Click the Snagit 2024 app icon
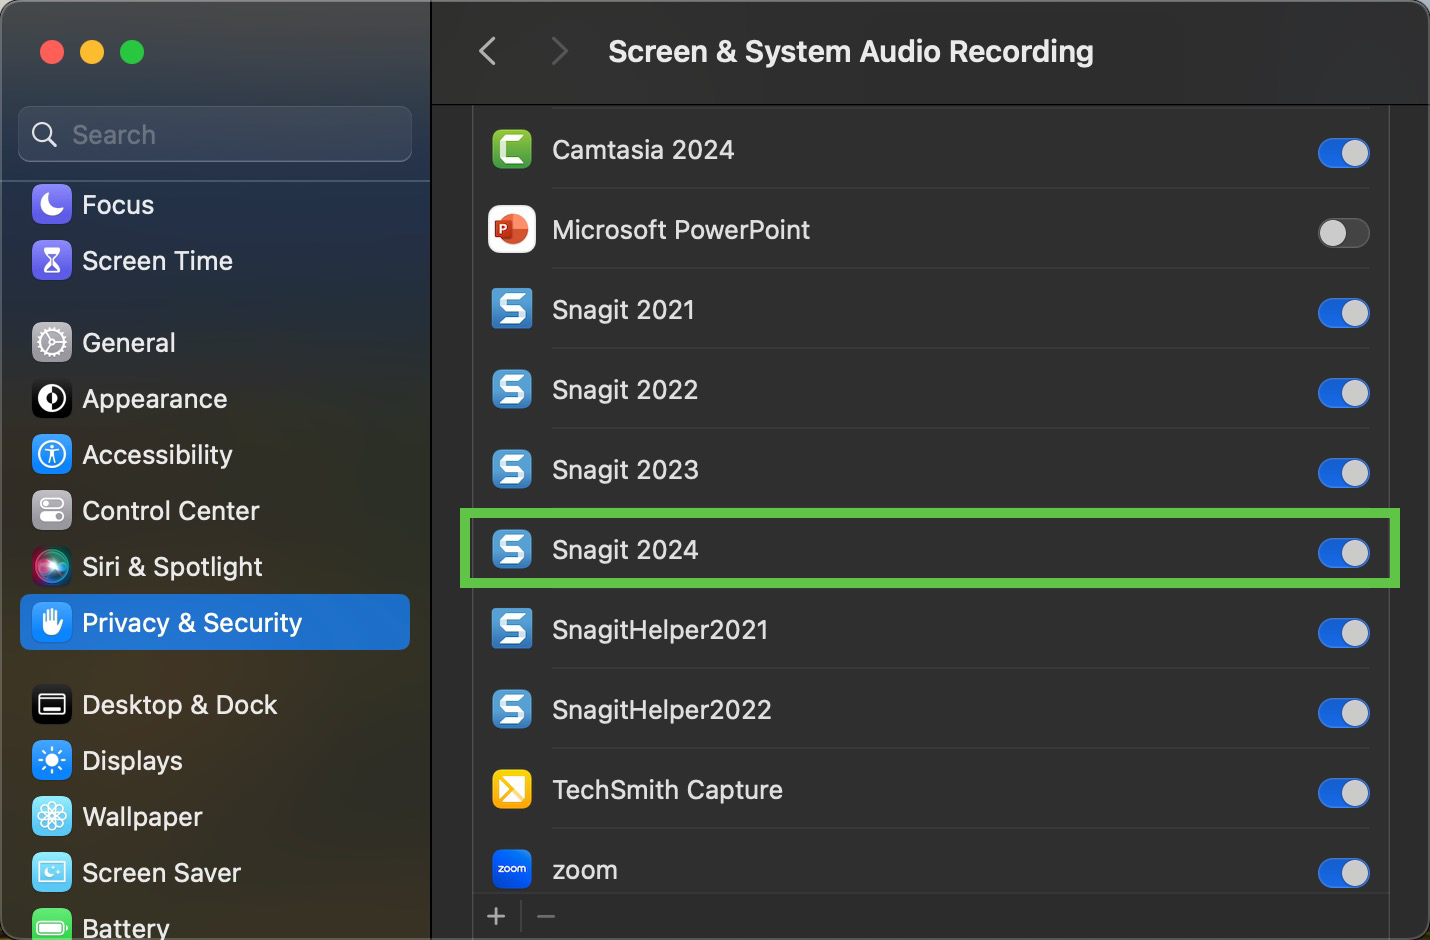The image size is (1430, 940). pyautogui.click(x=512, y=550)
